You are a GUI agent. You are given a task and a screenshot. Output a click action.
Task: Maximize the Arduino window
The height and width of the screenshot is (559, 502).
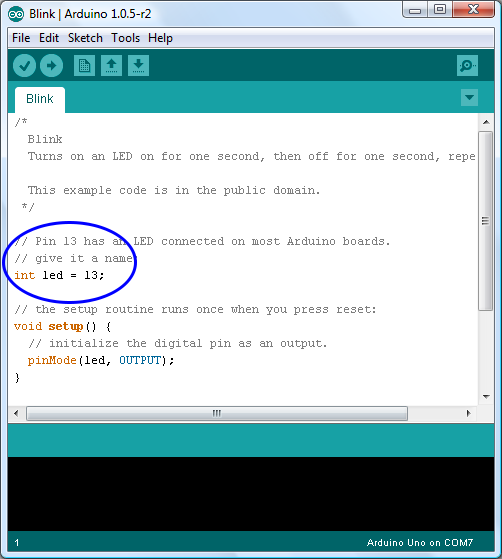(440, 10)
